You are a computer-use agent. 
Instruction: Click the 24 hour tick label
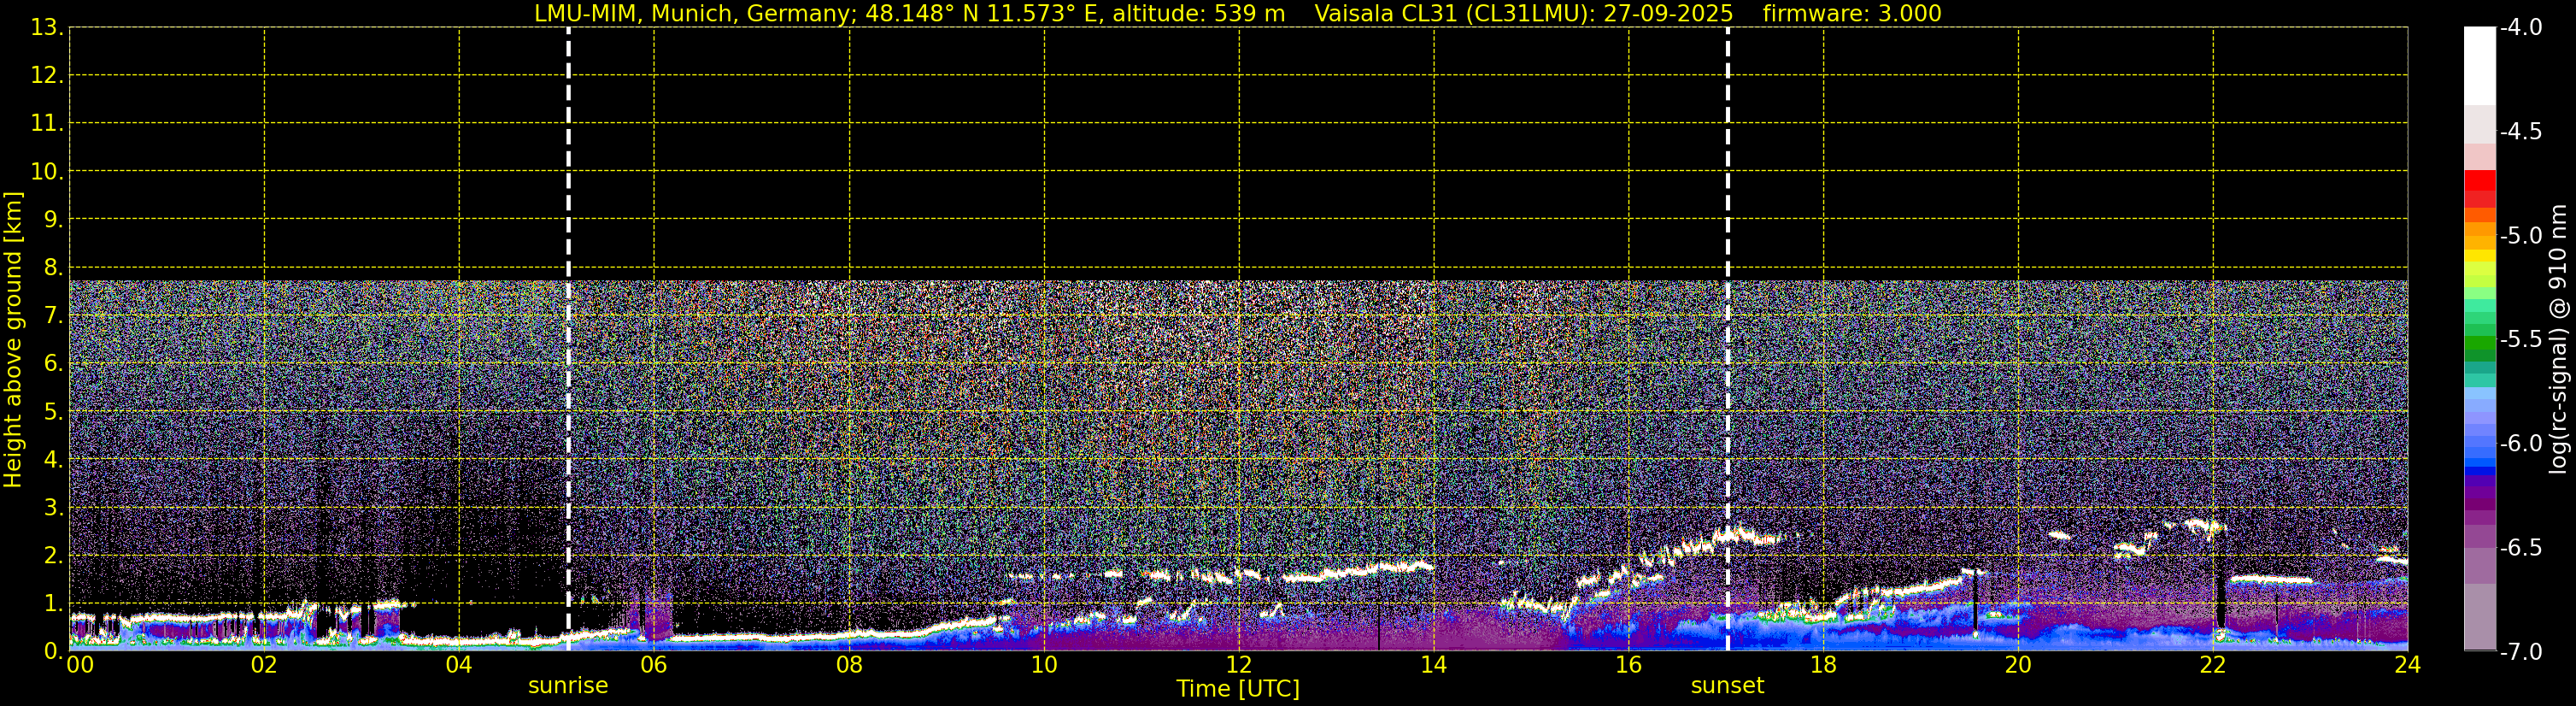(x=2408, y=664)
